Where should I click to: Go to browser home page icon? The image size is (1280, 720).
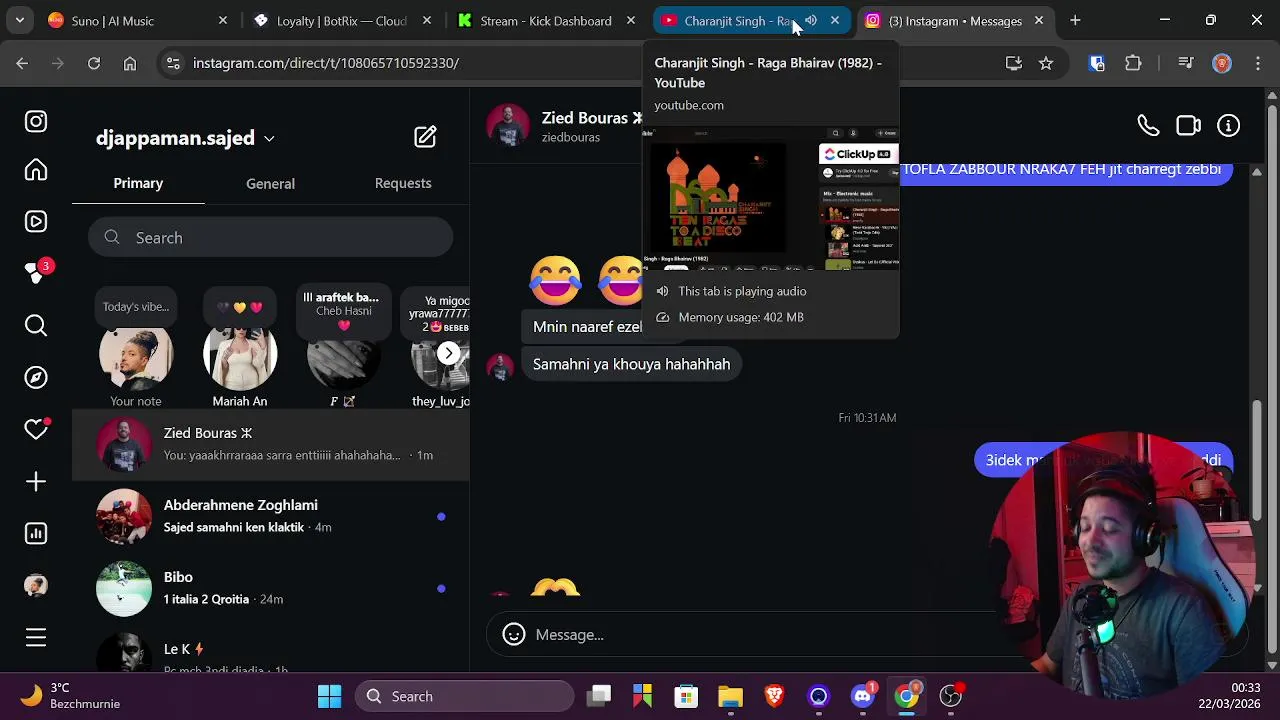(x=130, y=63)
